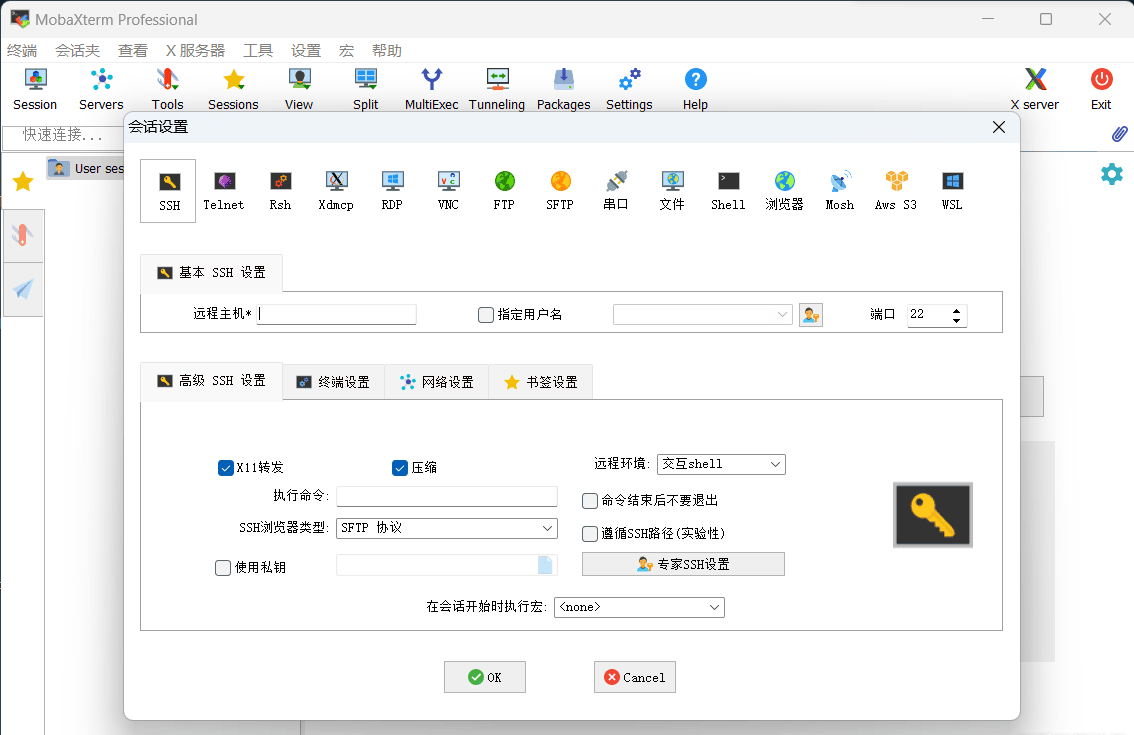
Task: Open the paper plane sidebar tab
Action: [23, 289]
